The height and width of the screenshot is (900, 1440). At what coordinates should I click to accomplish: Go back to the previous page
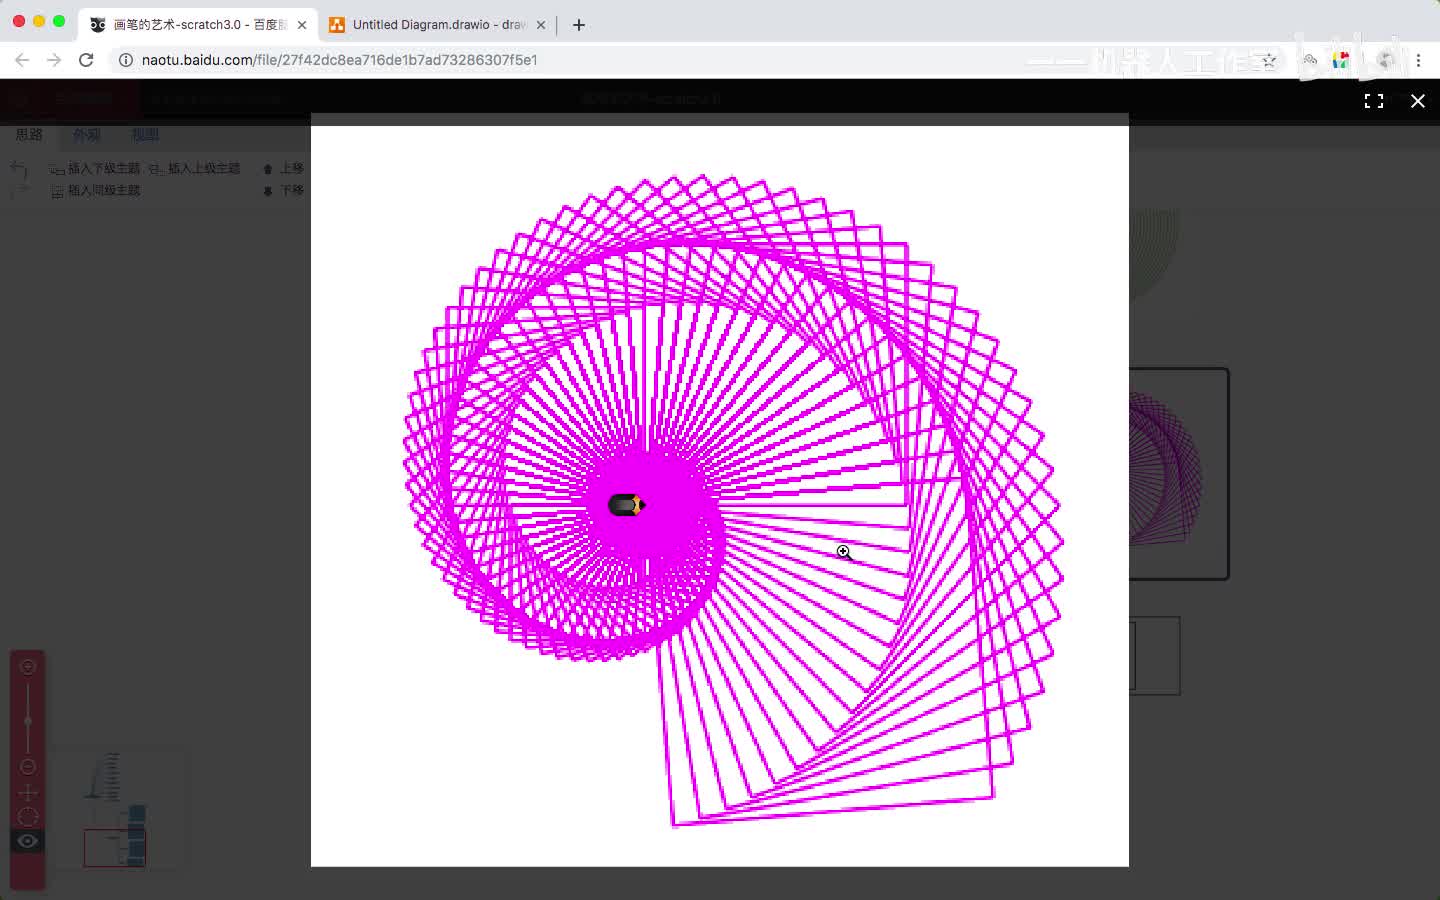22,60
